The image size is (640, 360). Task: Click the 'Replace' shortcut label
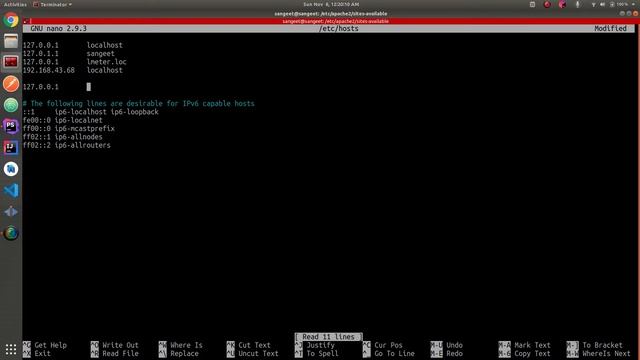[184, 353]
